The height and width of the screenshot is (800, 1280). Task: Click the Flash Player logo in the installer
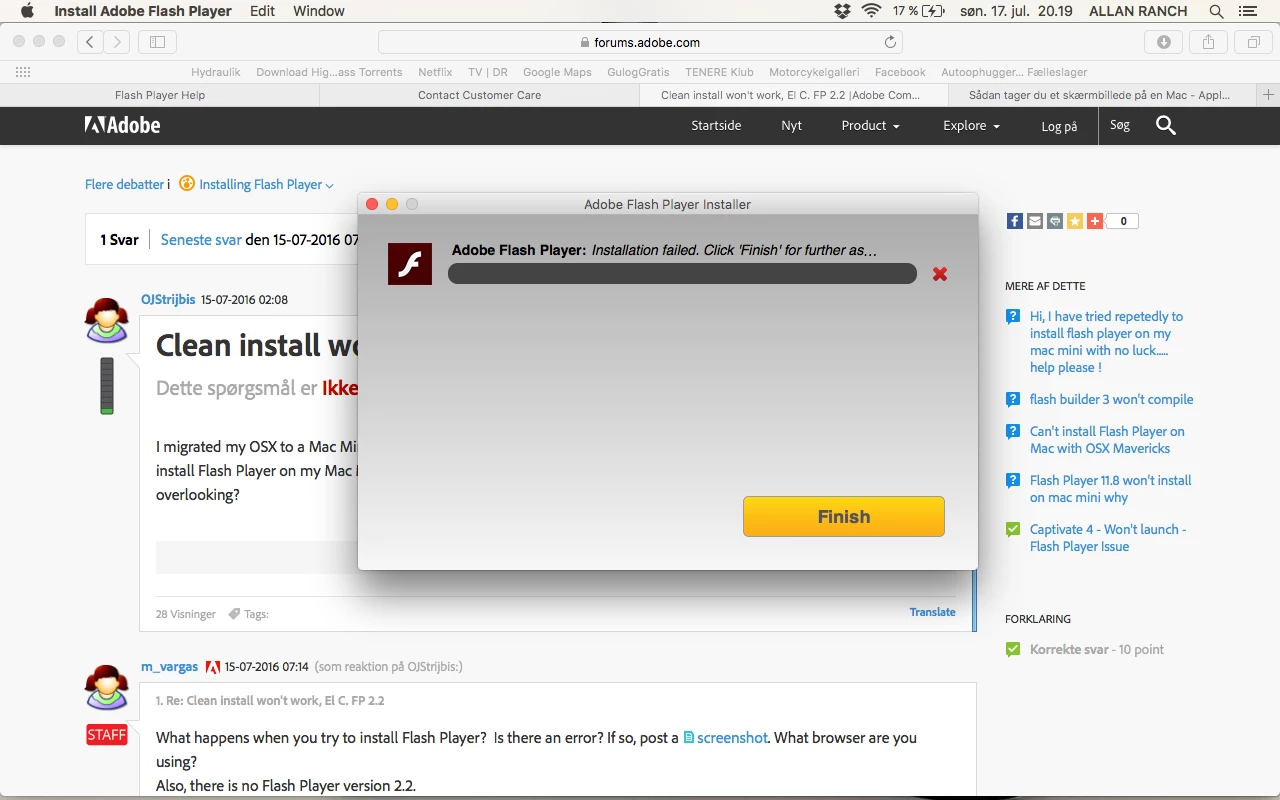pos(410,264)
